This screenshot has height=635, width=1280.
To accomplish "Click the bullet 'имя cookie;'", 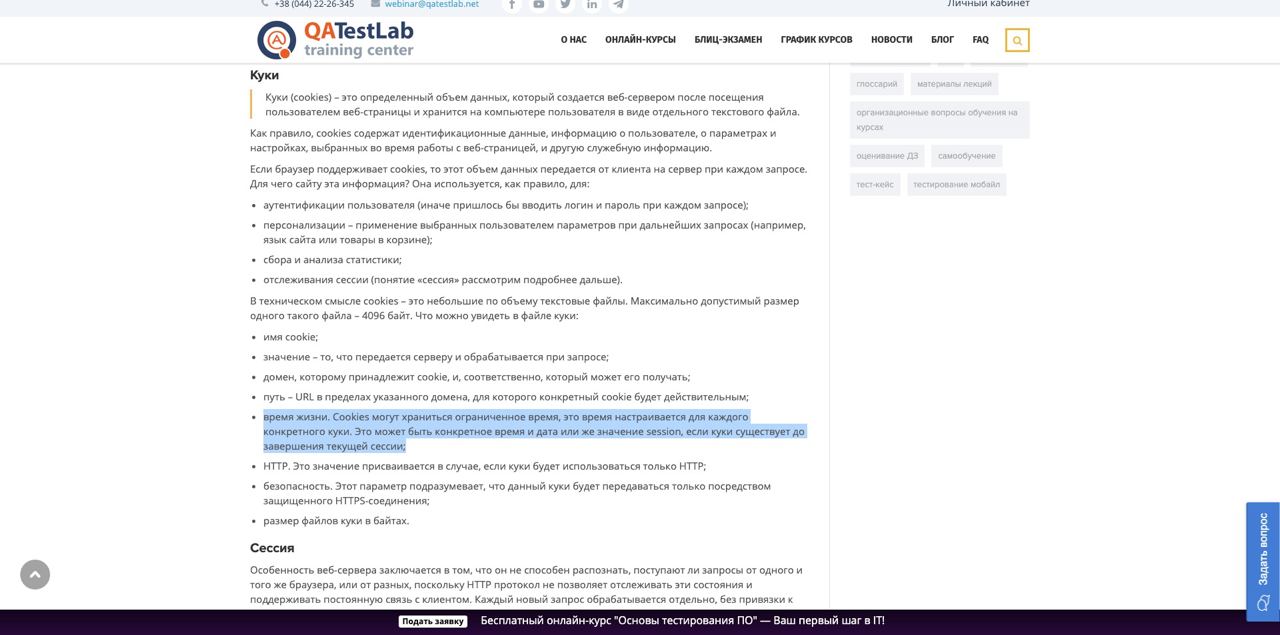I will tap(290, 337).
